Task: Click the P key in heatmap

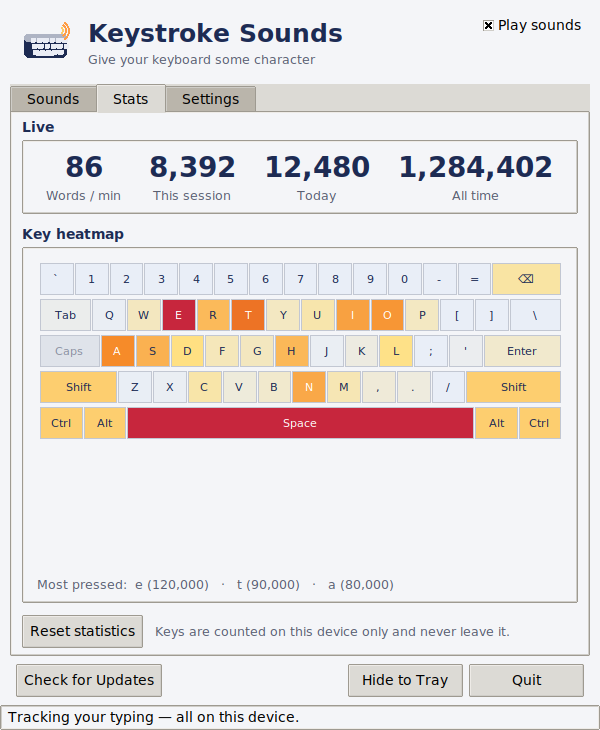Action: (422, 315)
